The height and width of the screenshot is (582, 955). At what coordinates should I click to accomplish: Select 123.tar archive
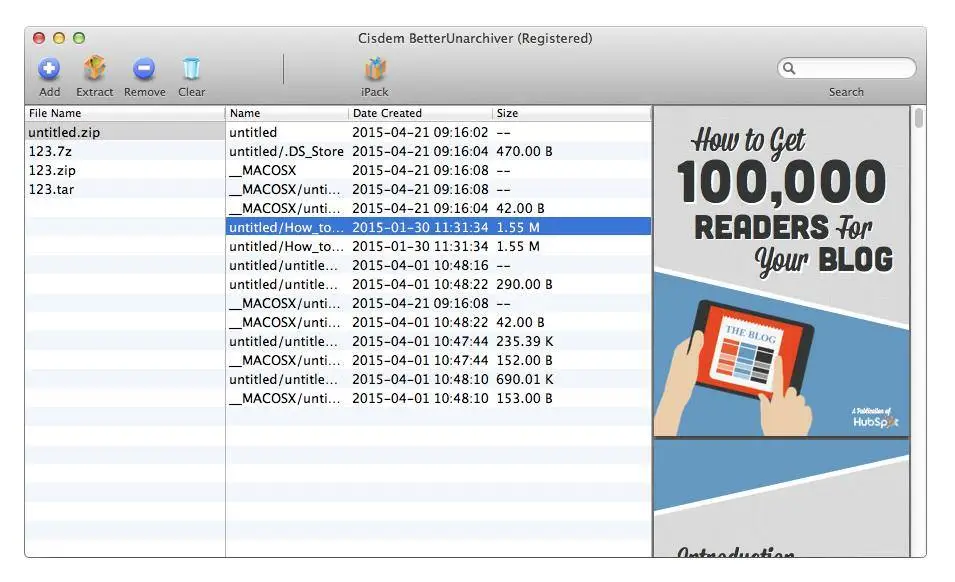[125, 189]
